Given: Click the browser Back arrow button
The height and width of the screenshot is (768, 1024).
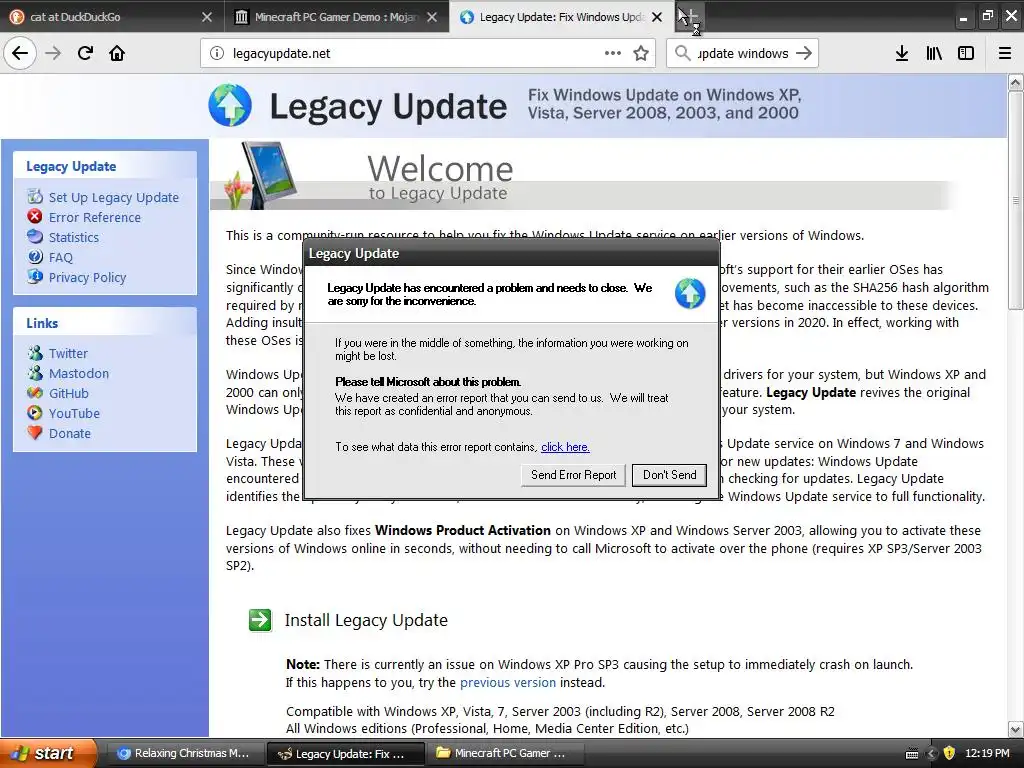Looking at the screenshot, I should (20, 53).
